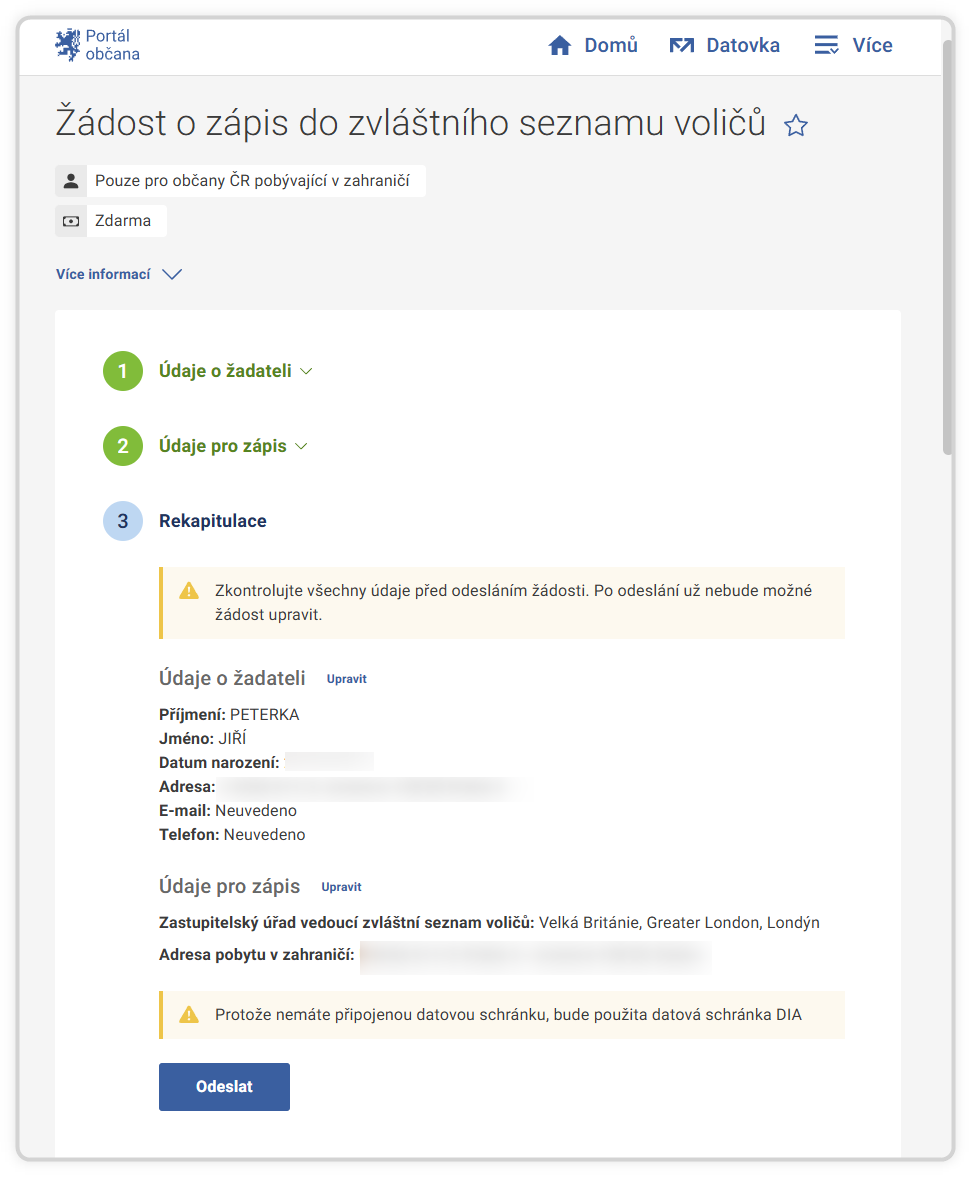
Task: Click the banknote icon next to Zdarma
Action: tap(71, 221)
